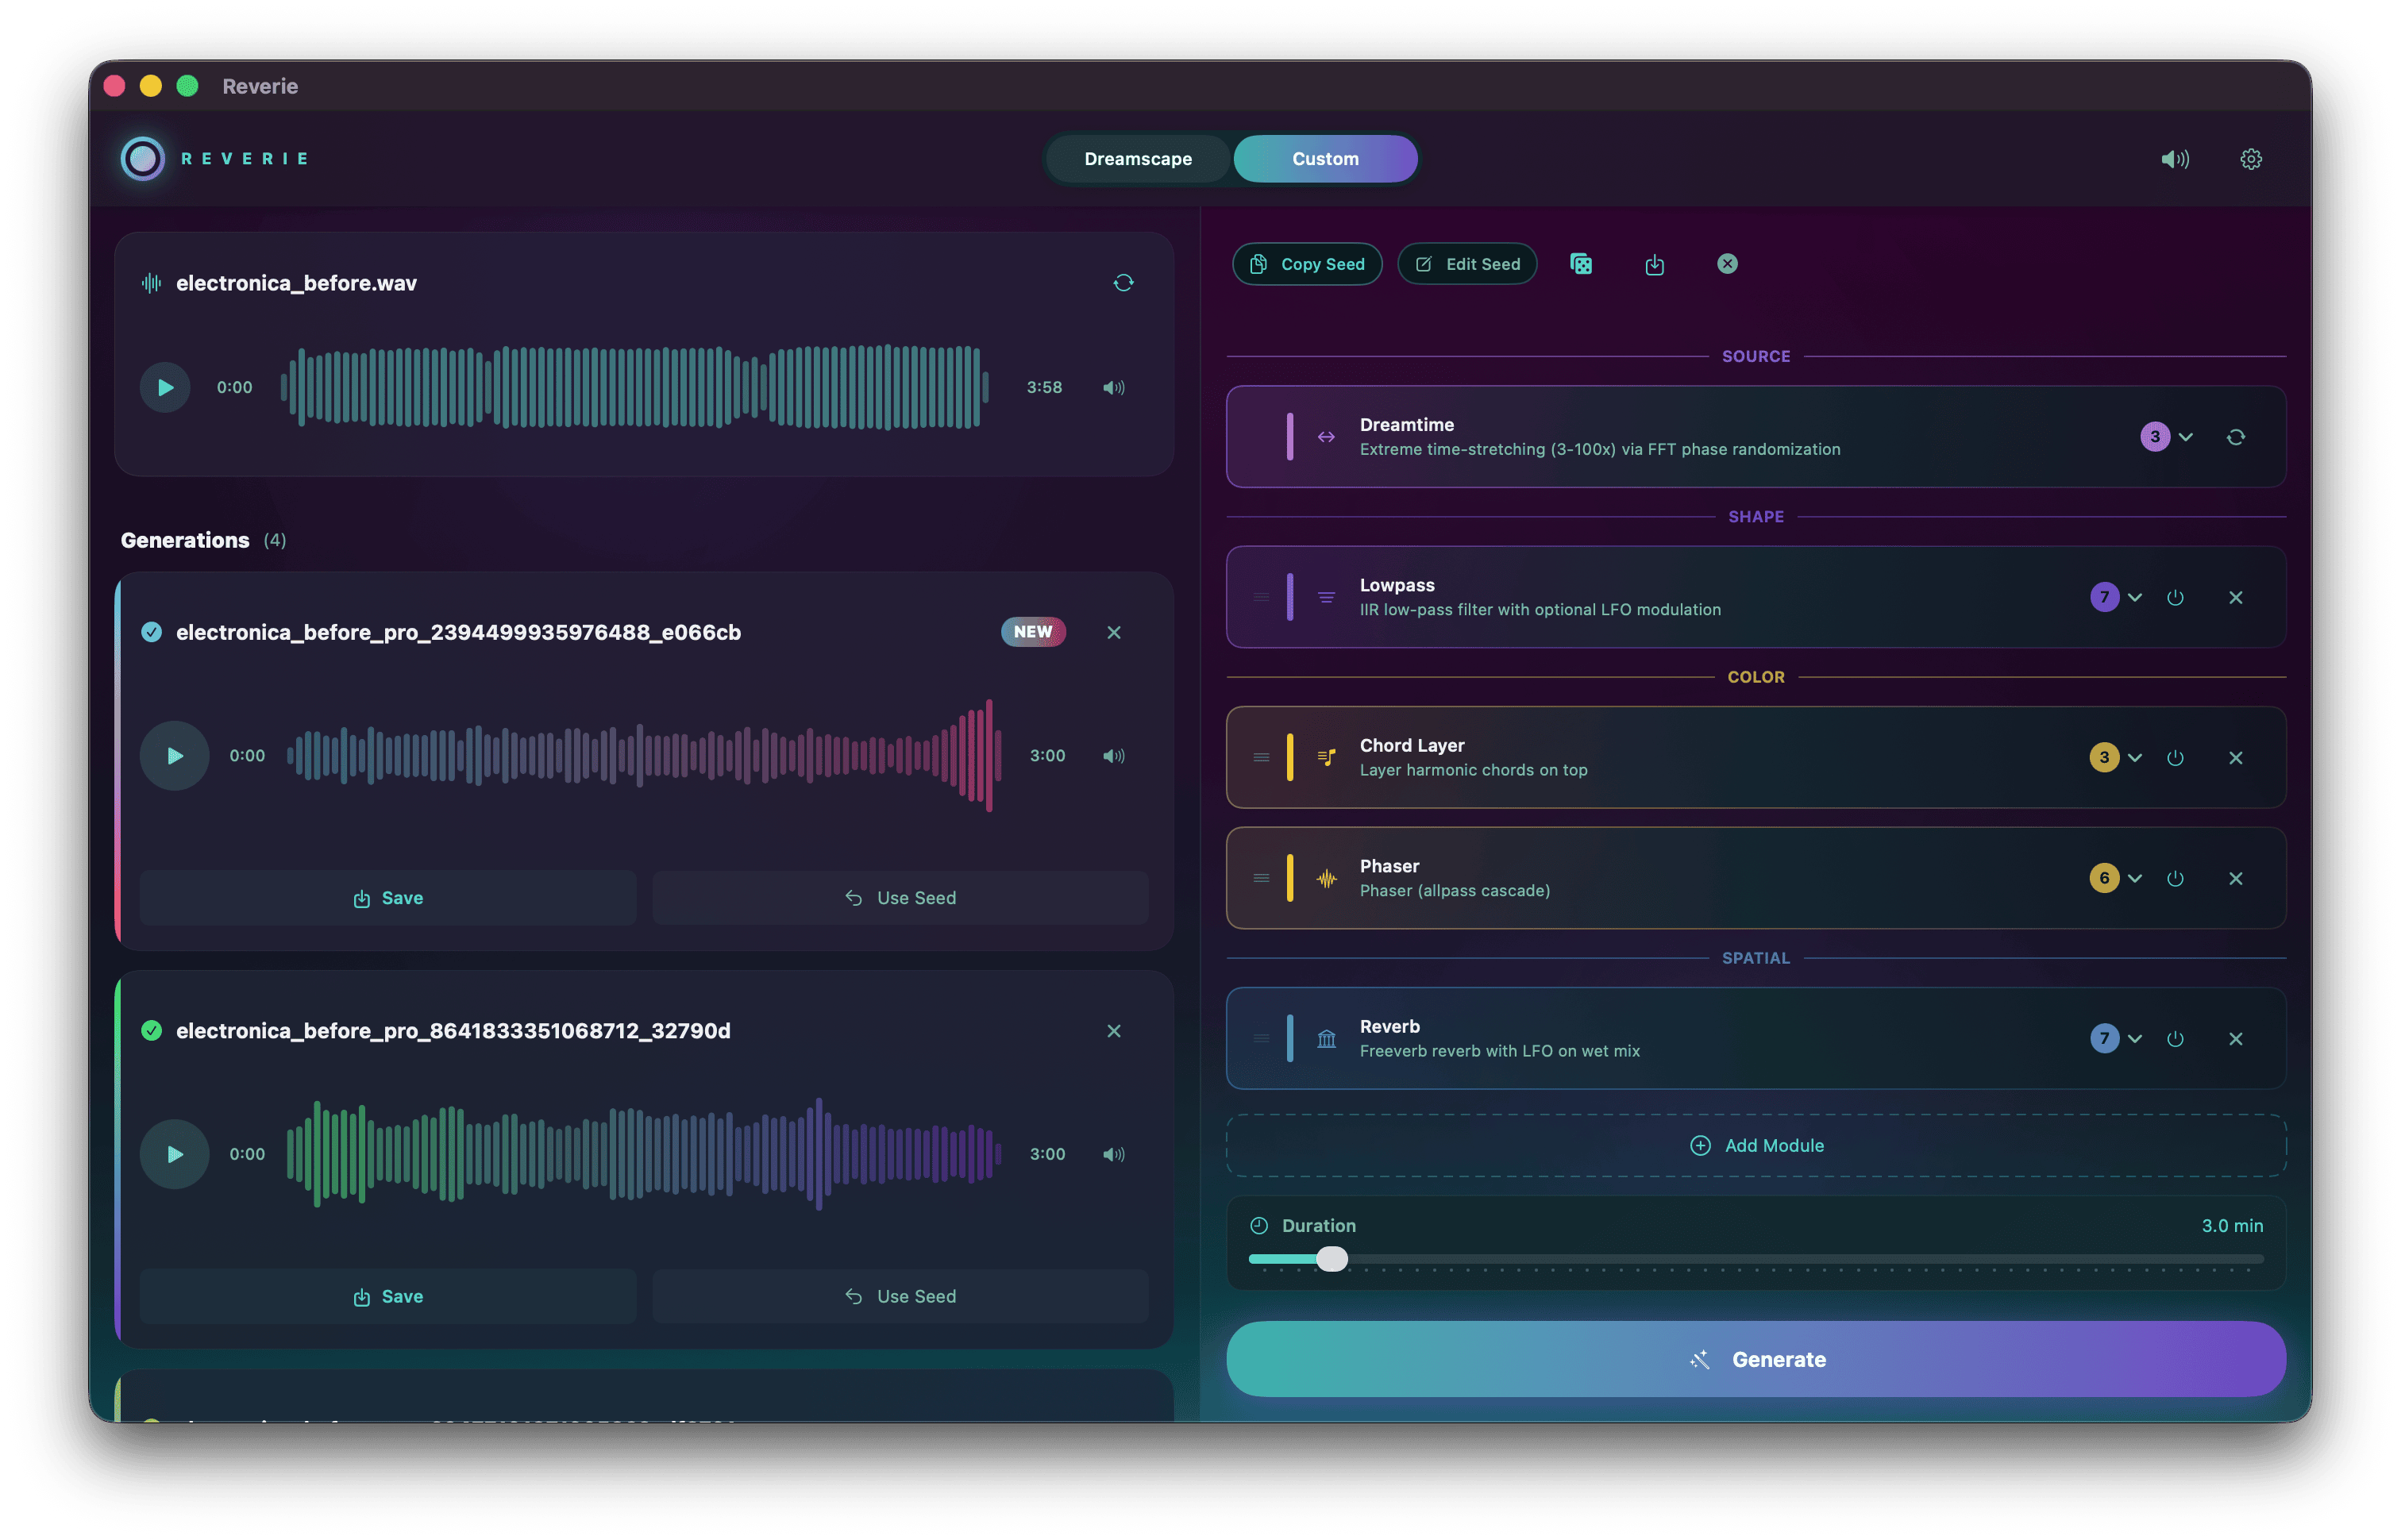Viewport: 2401px width, 1540px height.
Task: Play electronica_before.wav source audio
Action: tap(165, 387)
